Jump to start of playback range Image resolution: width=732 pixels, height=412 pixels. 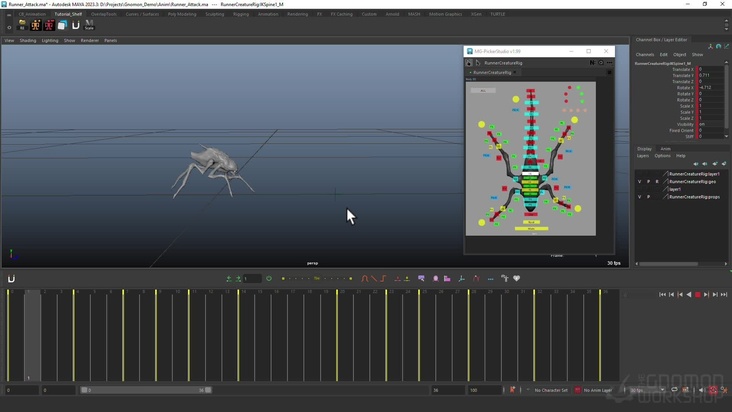[x=663, y=295]
